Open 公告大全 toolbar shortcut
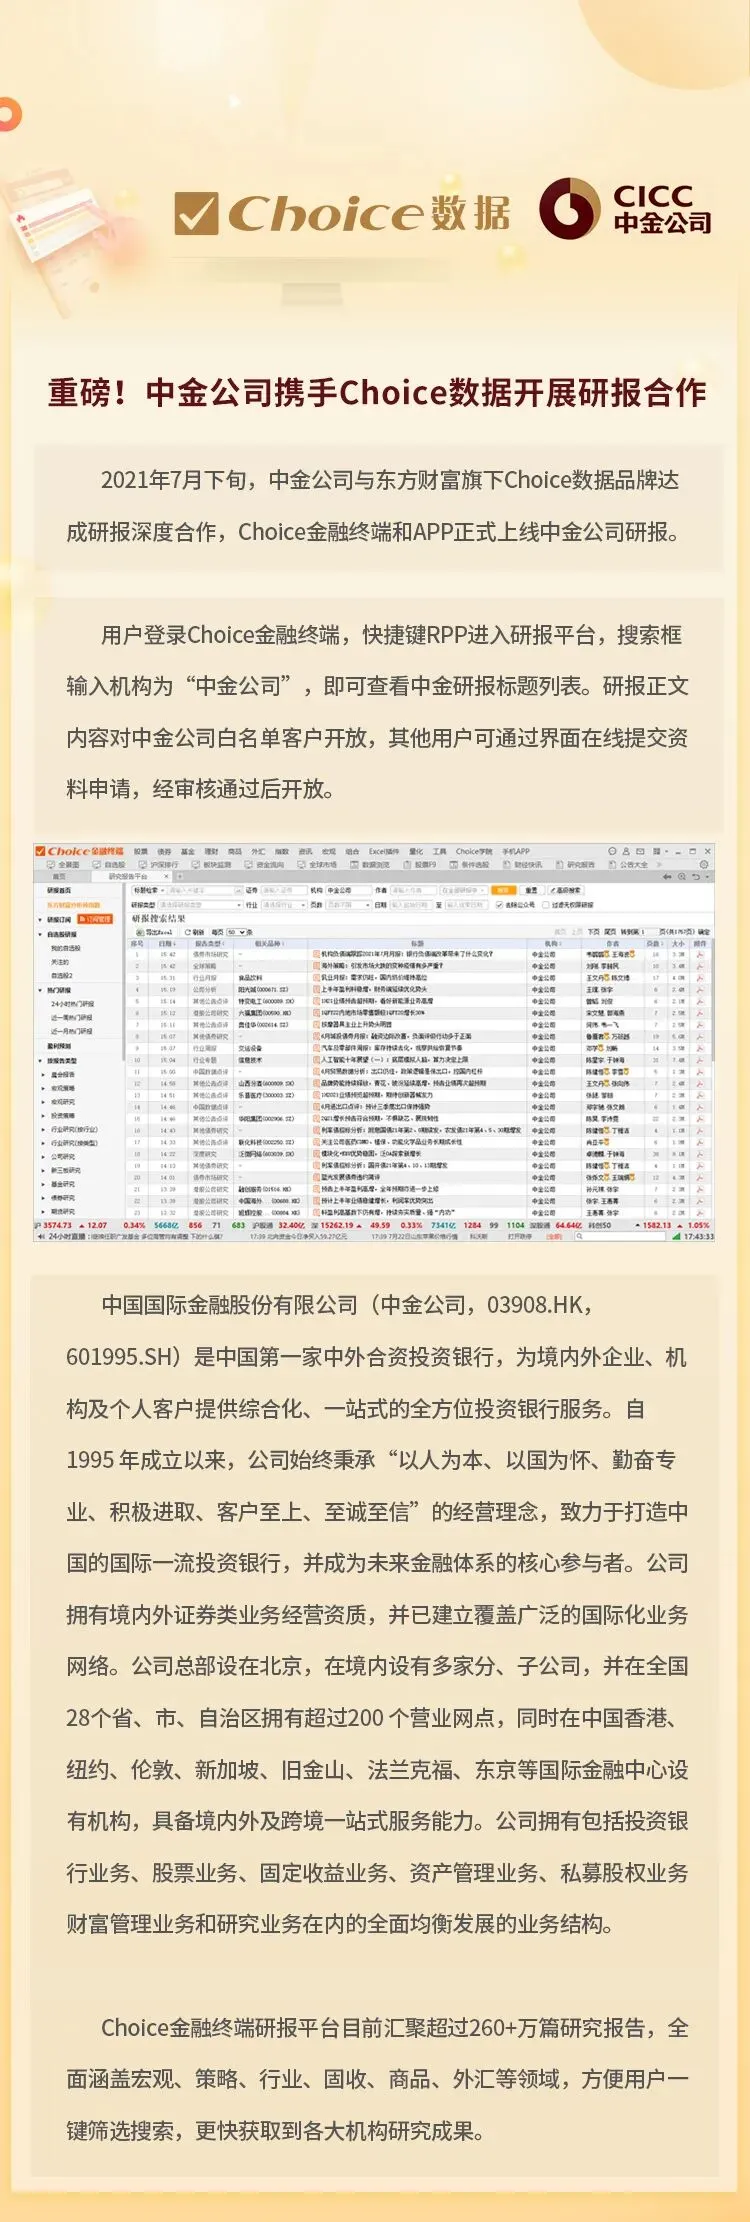750x2222 pixels. (628, 864)
